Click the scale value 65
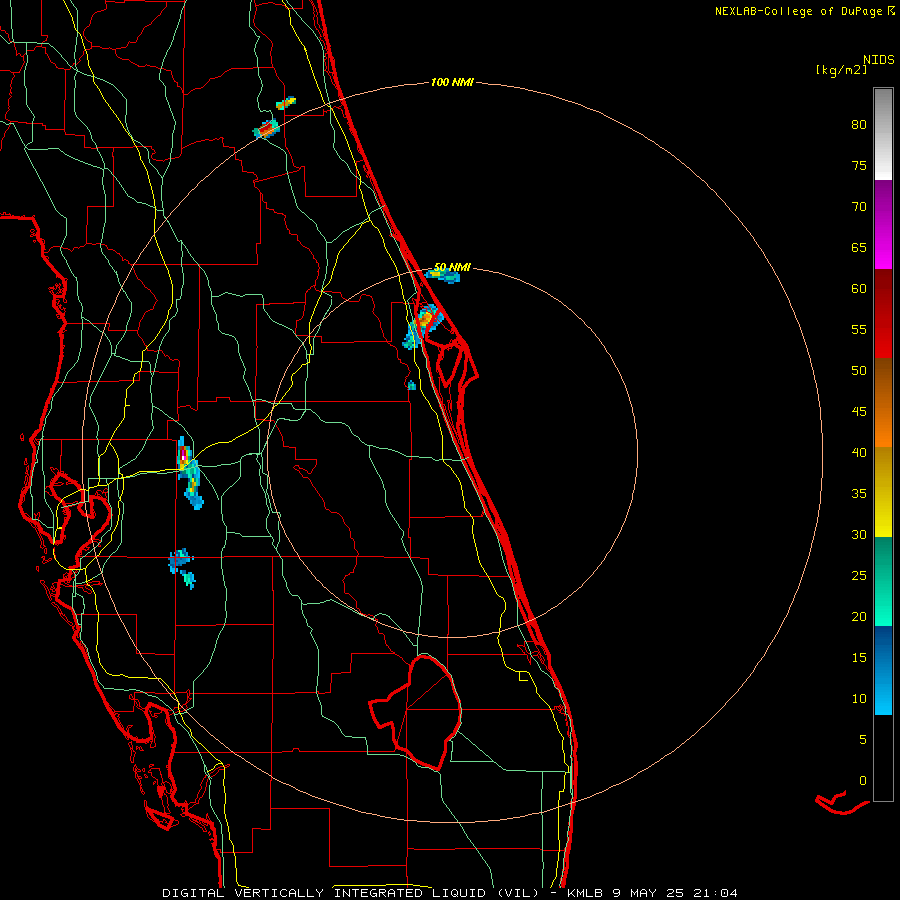This screenshot has width=900, height=900. point(859,247)
